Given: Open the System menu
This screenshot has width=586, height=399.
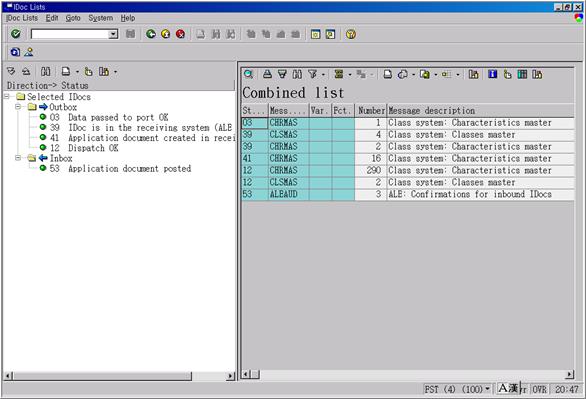Looking at the screenshot, I should (x=101, y=18).
